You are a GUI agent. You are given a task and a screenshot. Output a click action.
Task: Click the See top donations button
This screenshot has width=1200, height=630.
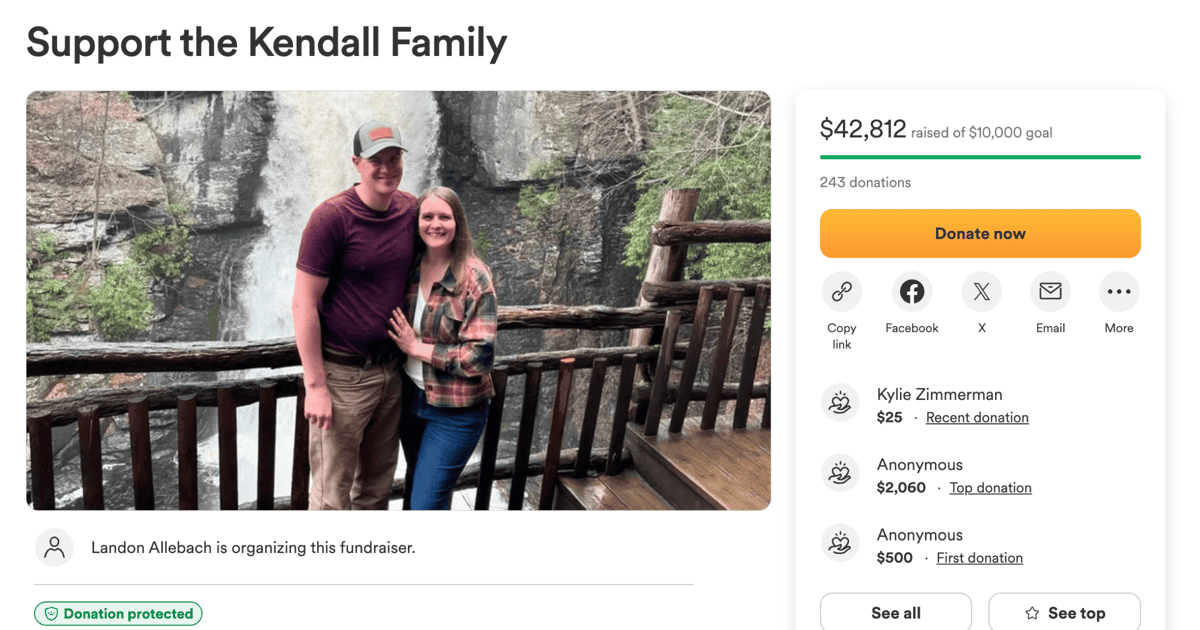(x=1065, y=613)
